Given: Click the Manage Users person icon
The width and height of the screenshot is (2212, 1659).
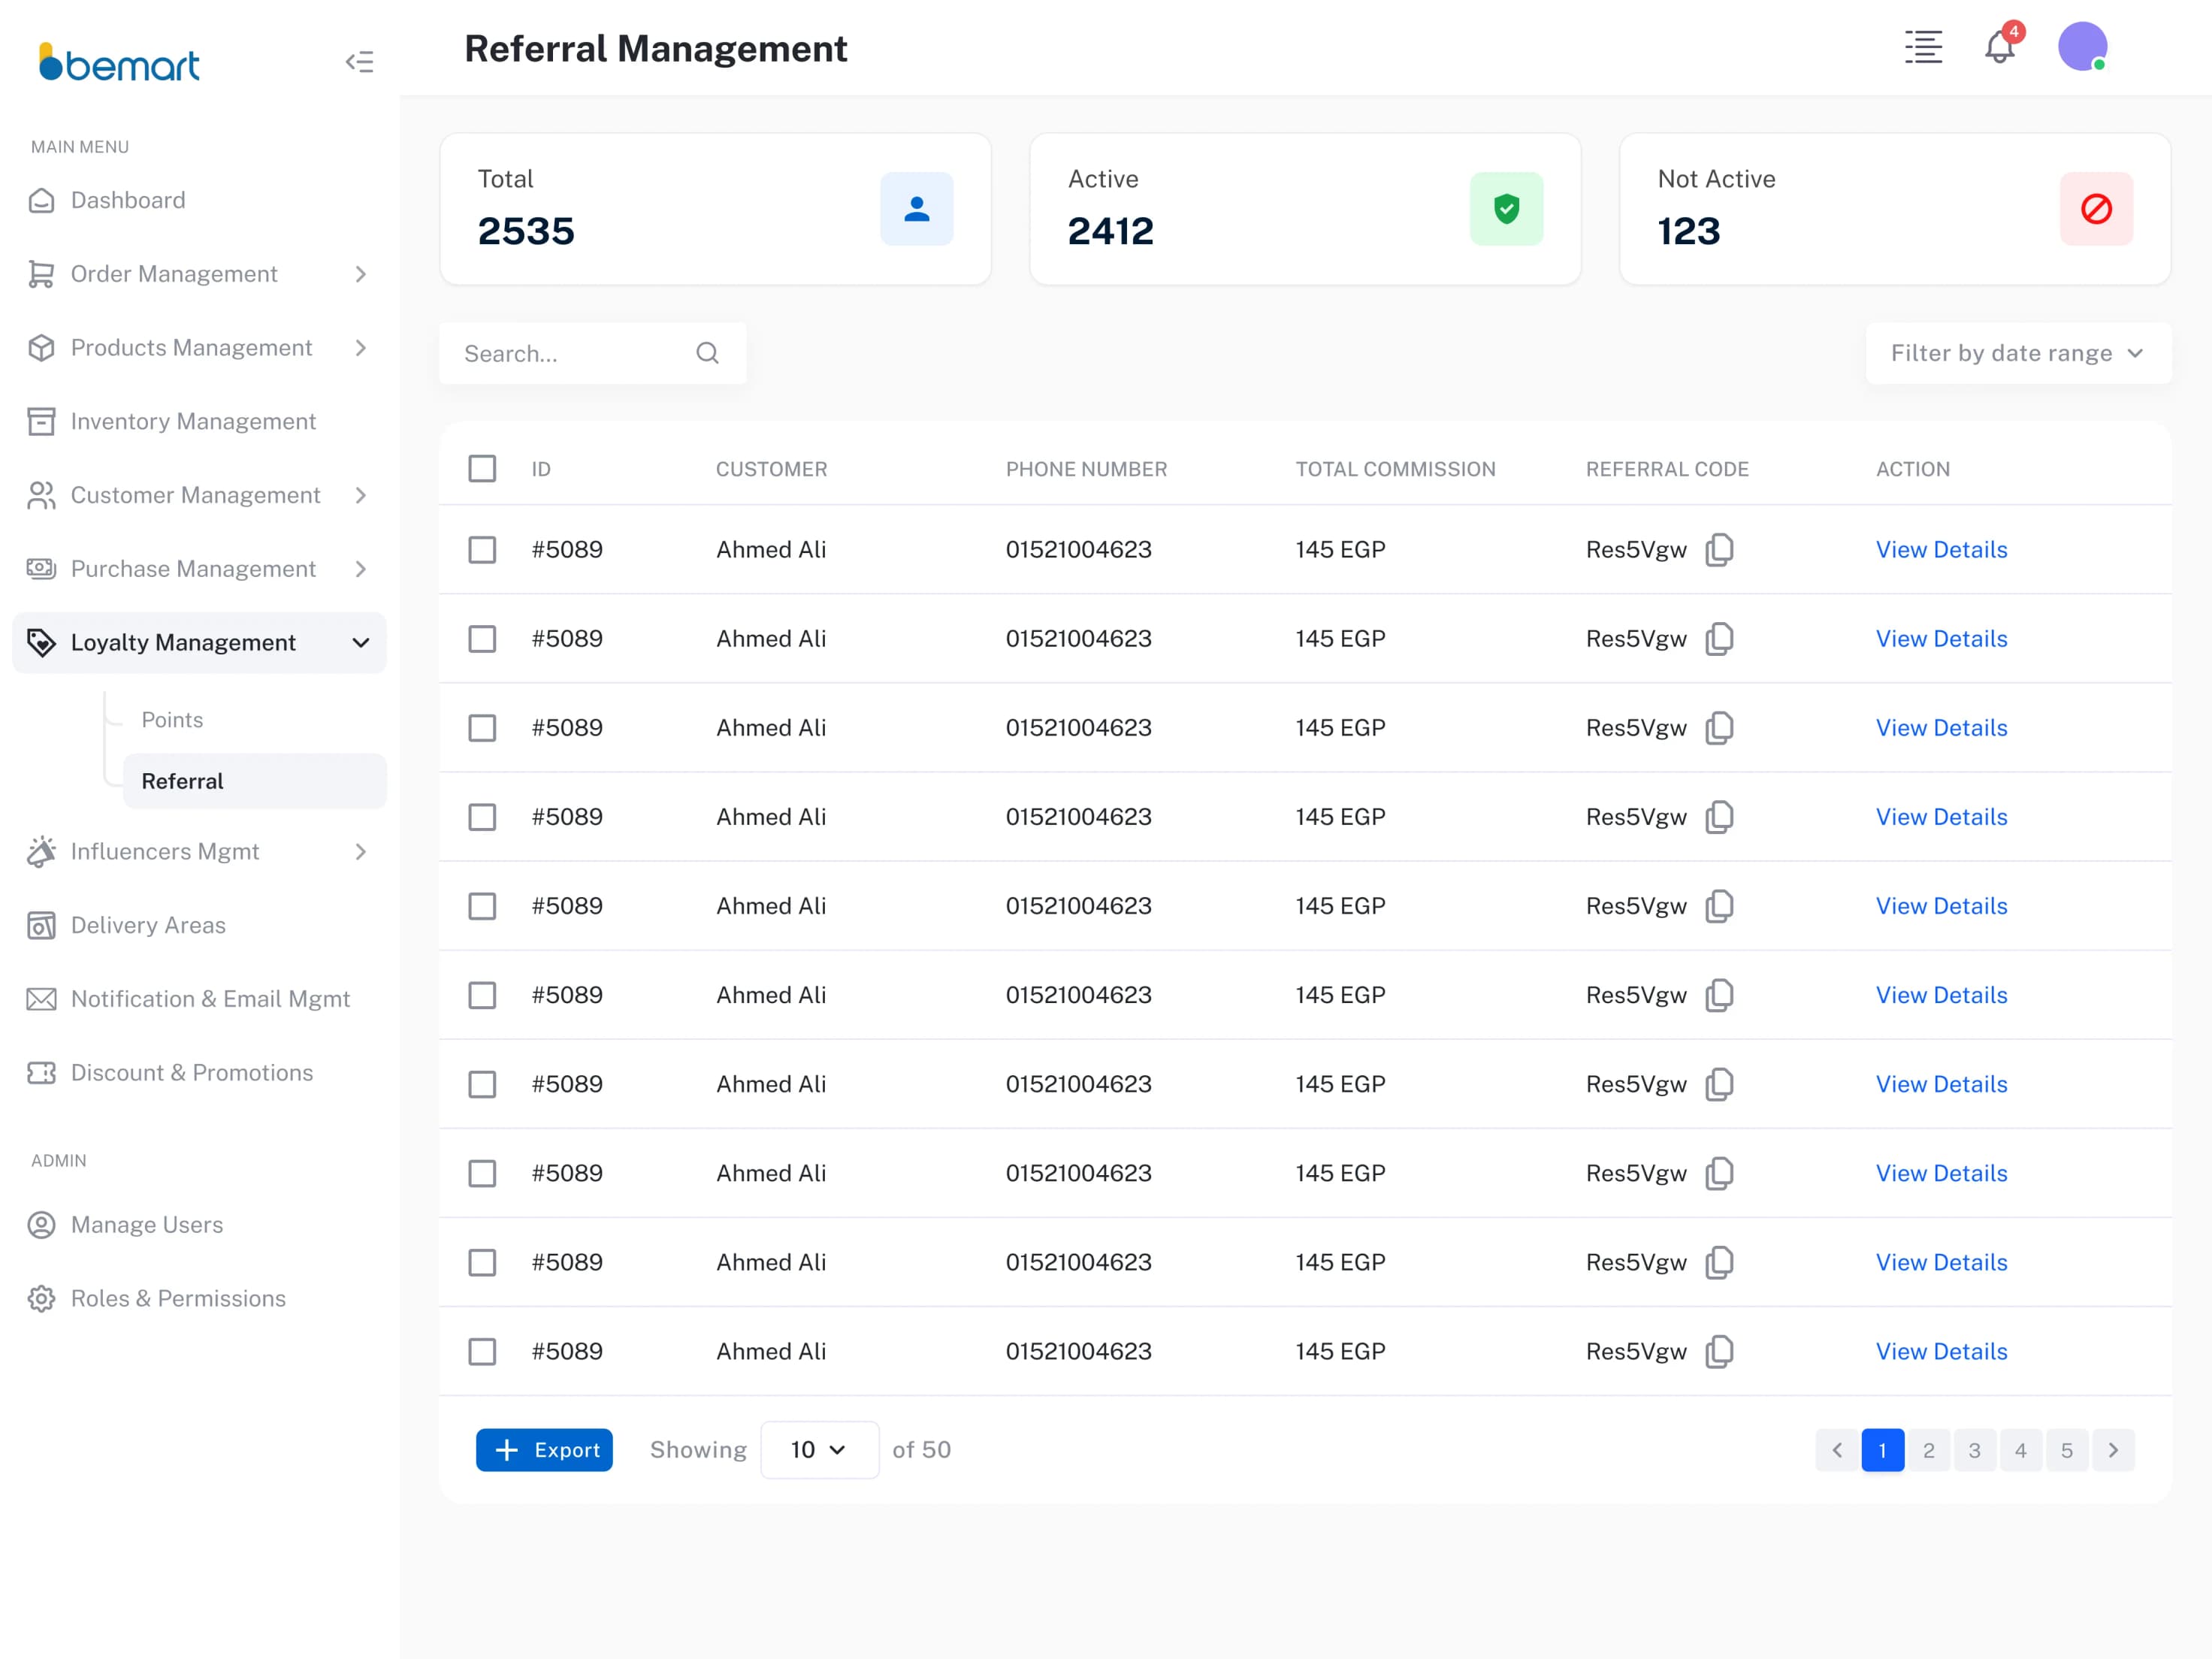Looking at the screenshot, I should 41,1225.
